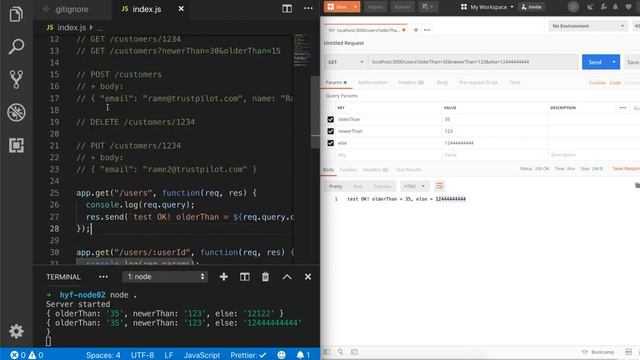Open request tabs ellipsis options in Postman
The image size is (640, 360).
[x=427, y=30]
